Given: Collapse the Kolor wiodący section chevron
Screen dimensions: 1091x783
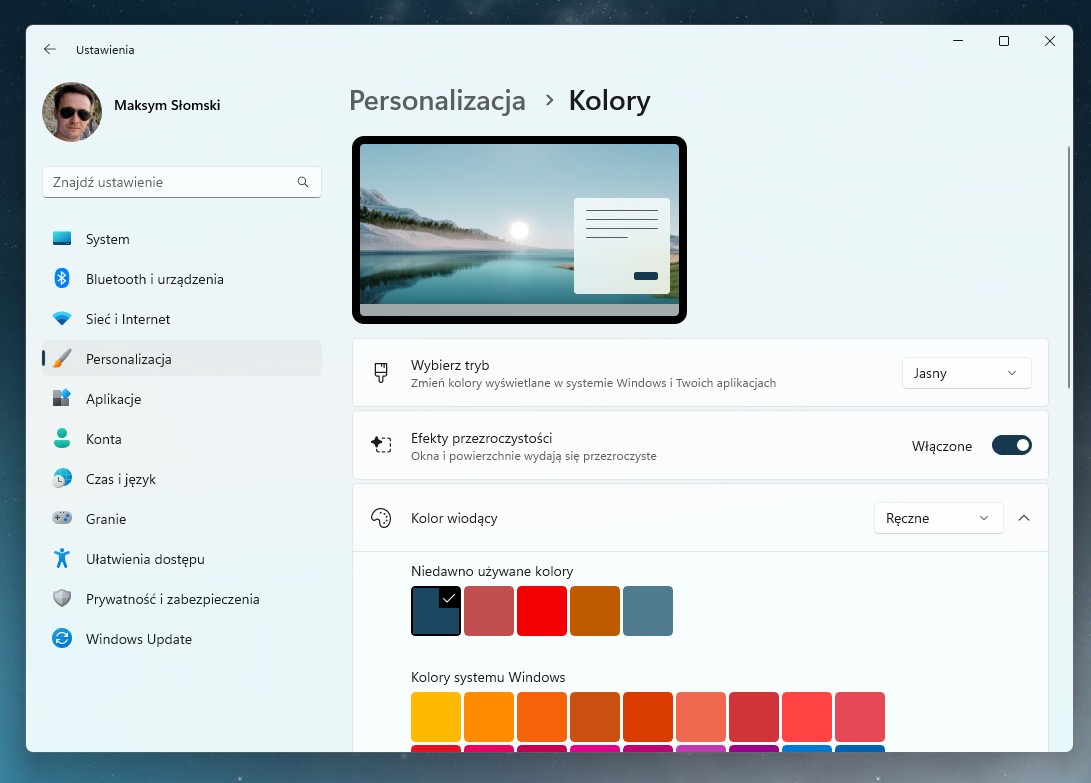Looking at the screenshot, I should [x=1023, y=518].
